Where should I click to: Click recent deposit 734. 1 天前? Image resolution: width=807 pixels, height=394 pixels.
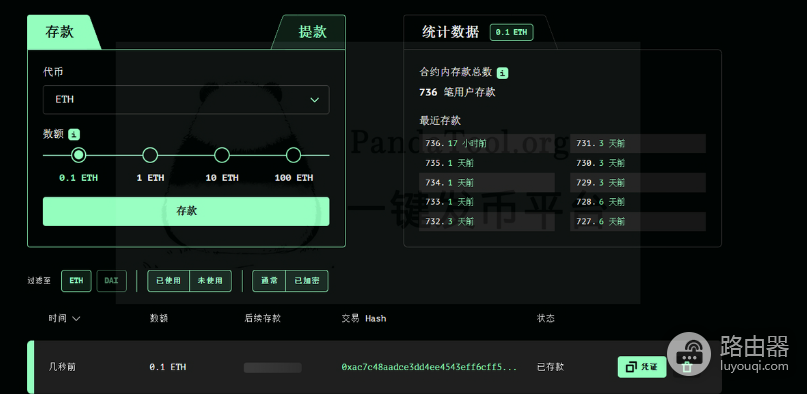(x=487, y=183)
